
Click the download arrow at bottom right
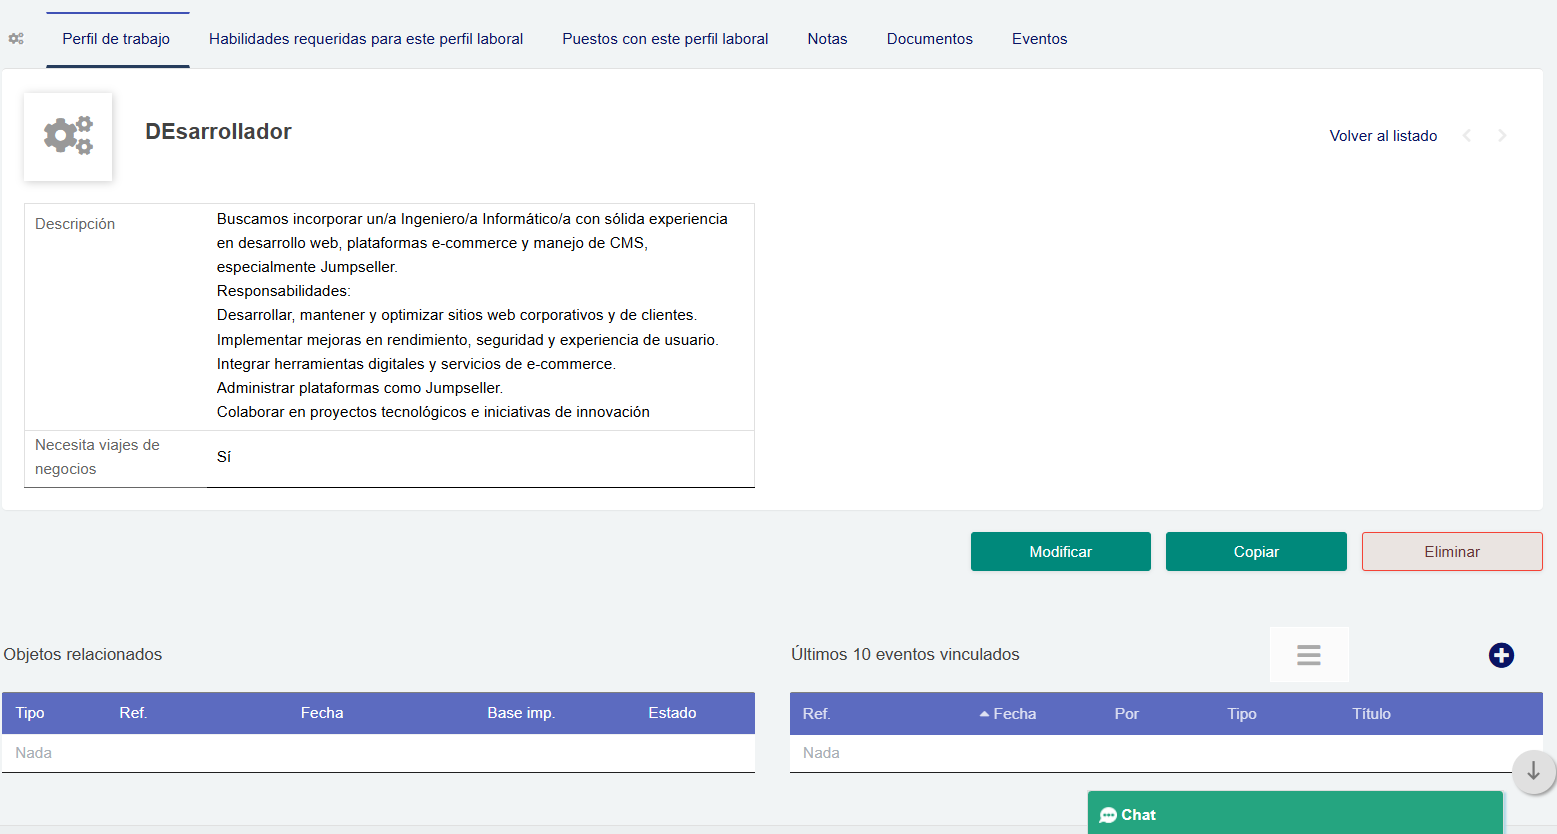(x=1533, y=772)
